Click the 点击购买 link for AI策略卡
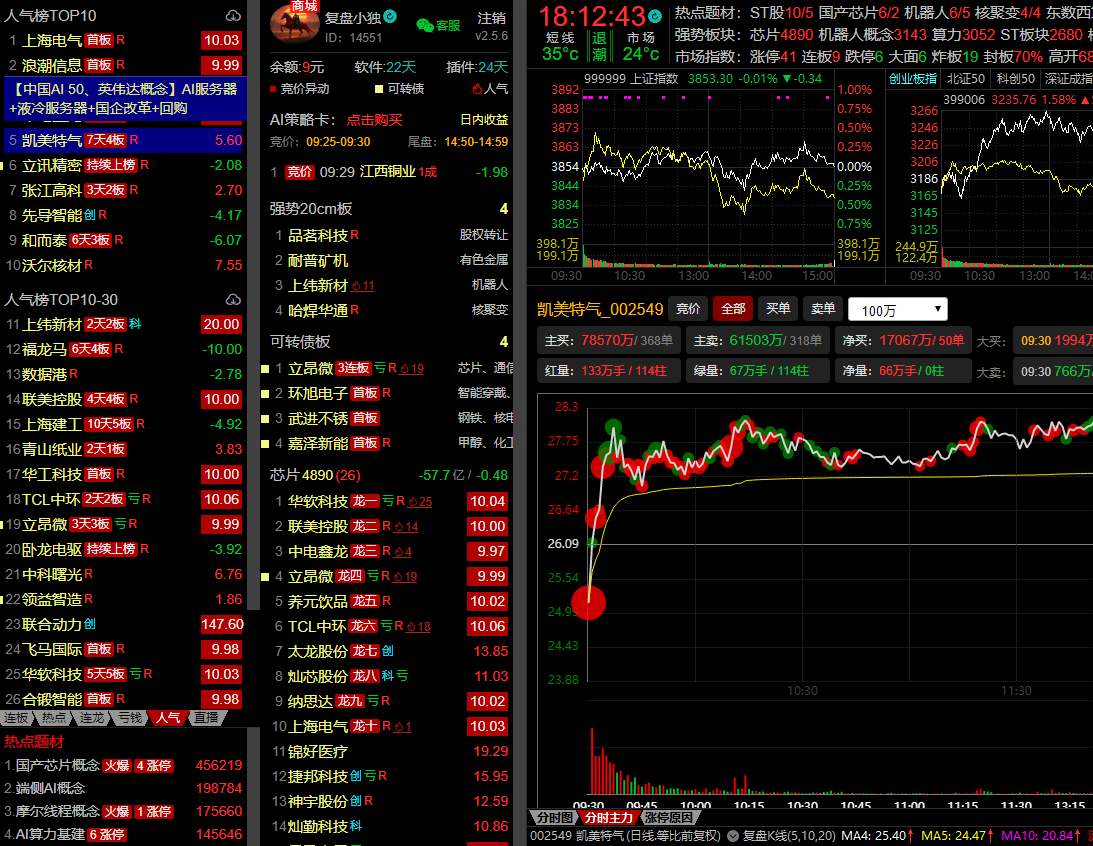Viewport: 1093px width, 846px height. (x=375, y=120)
